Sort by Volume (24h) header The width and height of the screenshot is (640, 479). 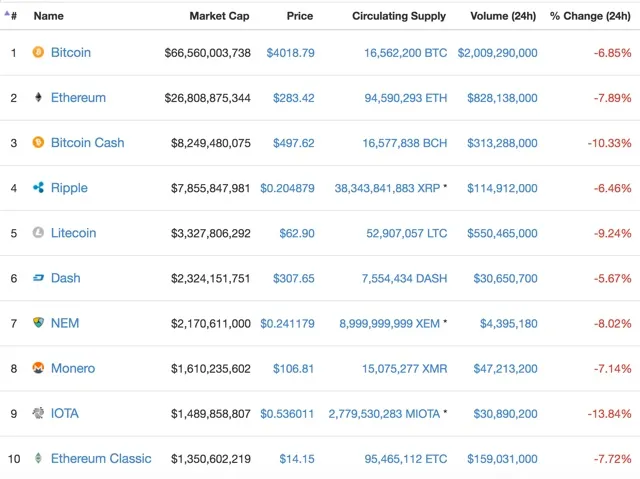point(503,16)
